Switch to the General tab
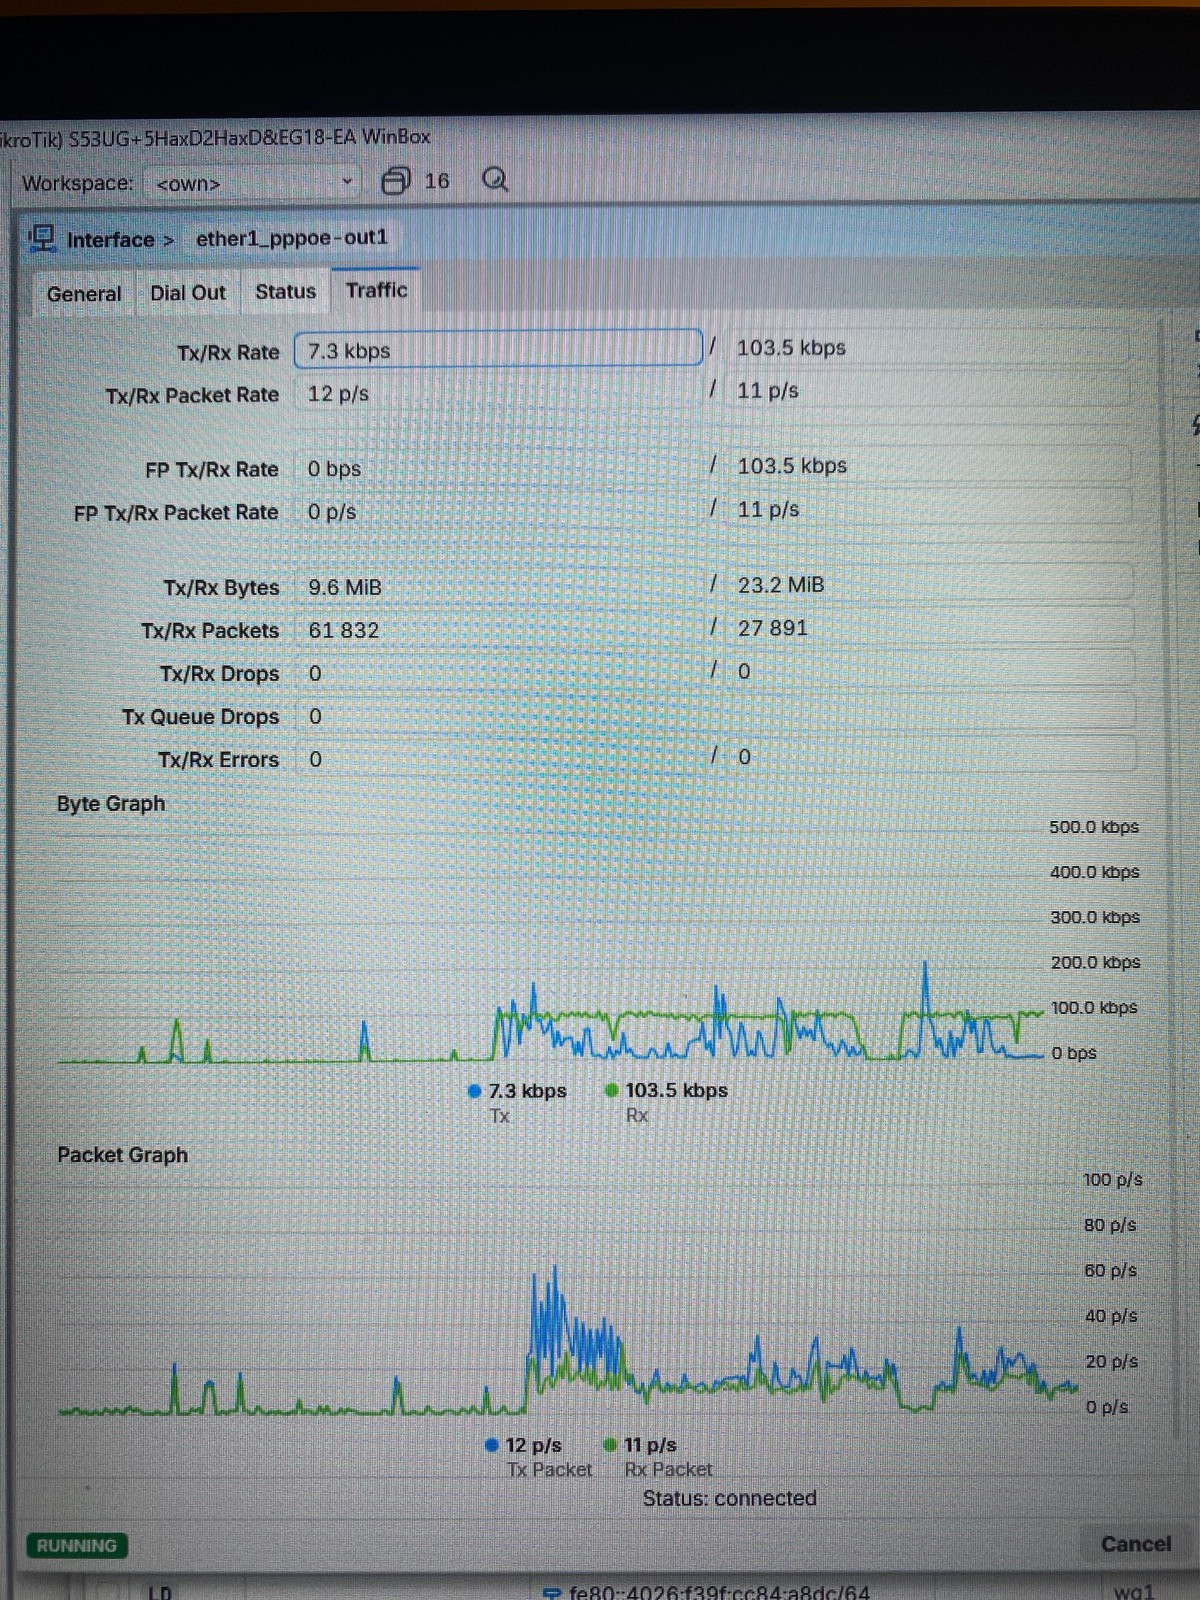 click(84, 294)
